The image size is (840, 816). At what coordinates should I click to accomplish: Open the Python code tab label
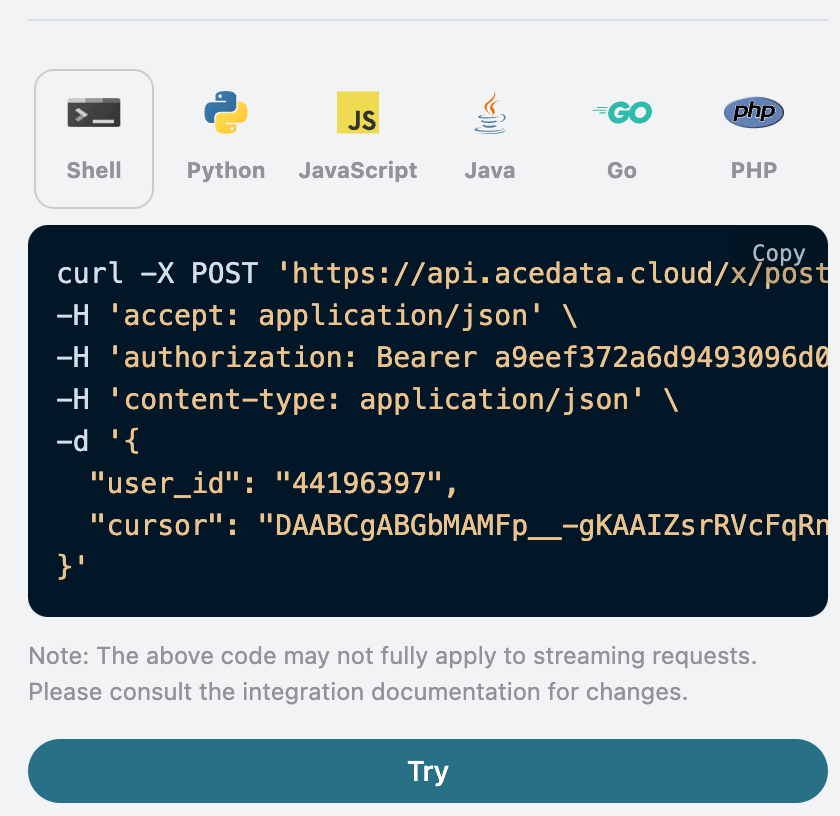226,170
